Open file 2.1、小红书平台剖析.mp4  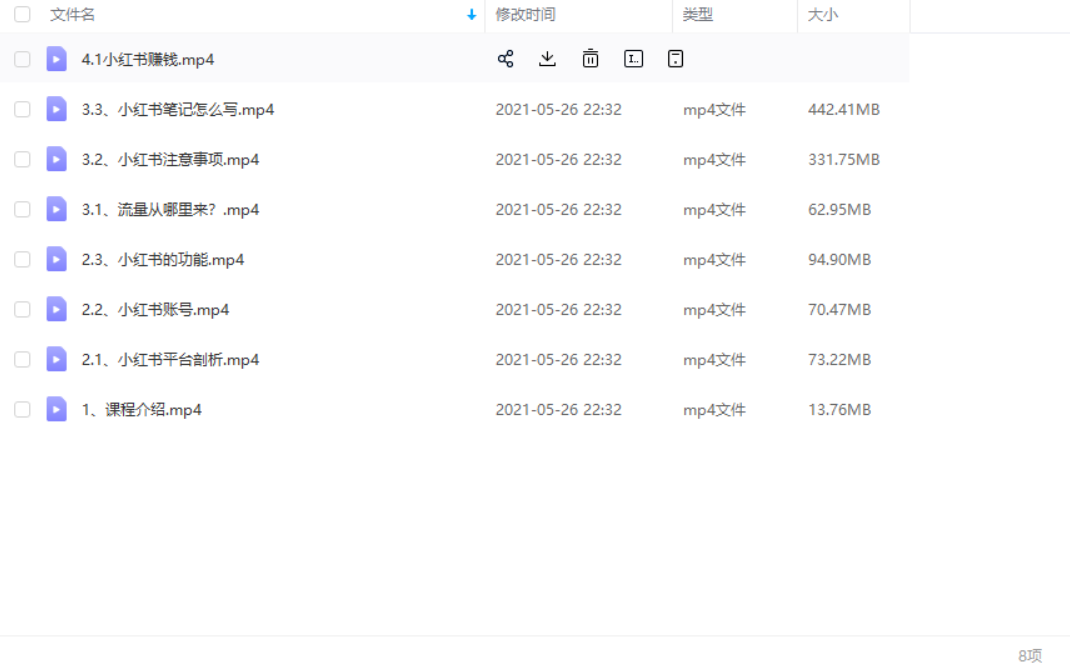(170, 359)
